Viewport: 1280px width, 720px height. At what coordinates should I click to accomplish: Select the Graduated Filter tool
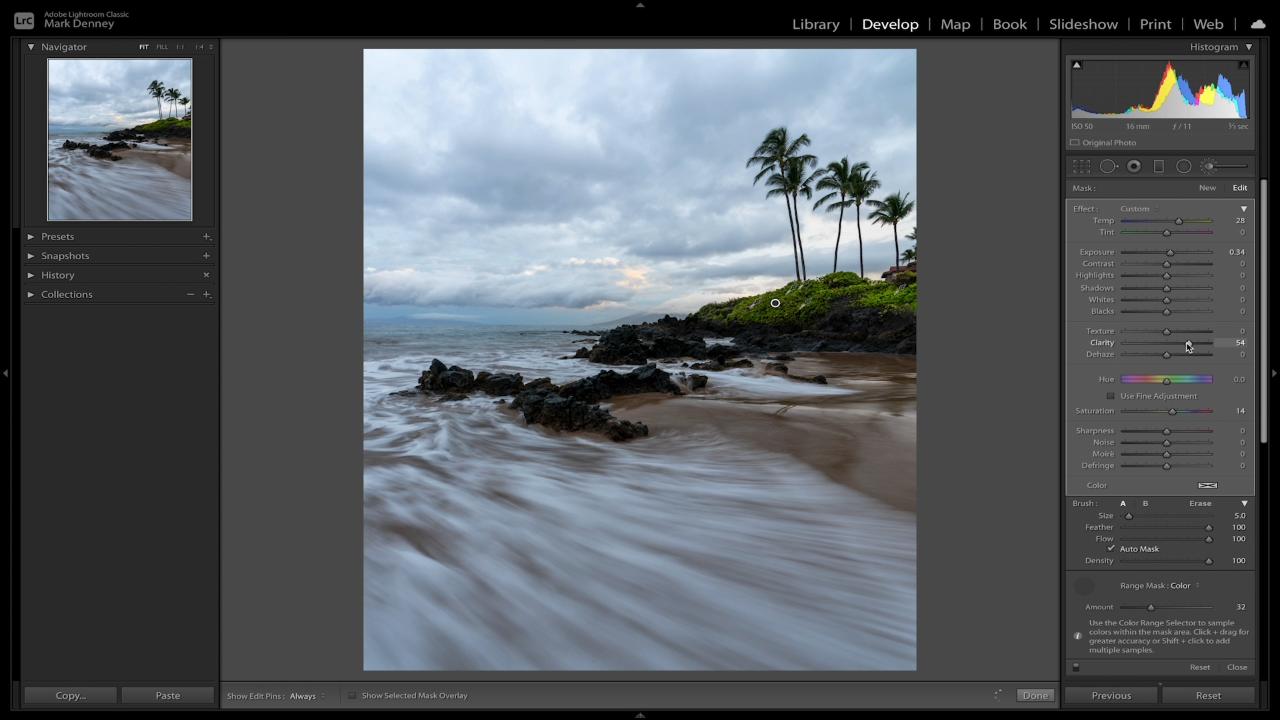pyautogui.click(x=1159, y=166)
